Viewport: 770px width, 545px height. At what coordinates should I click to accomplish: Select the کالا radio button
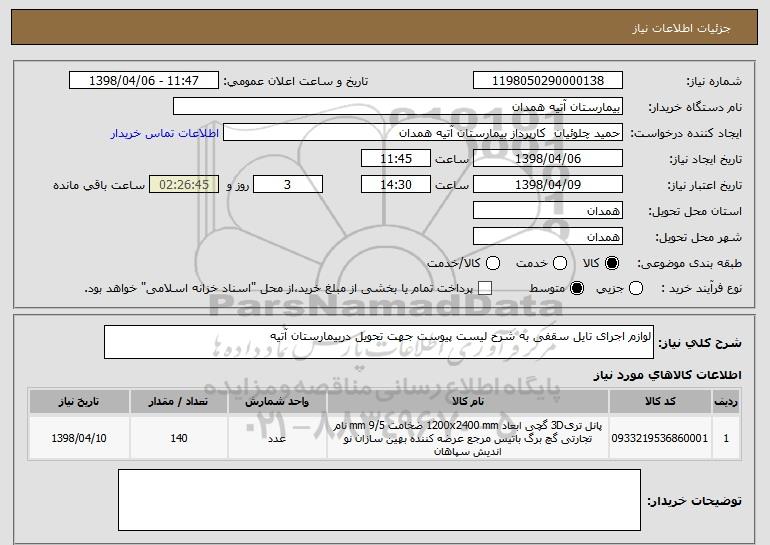612,263
